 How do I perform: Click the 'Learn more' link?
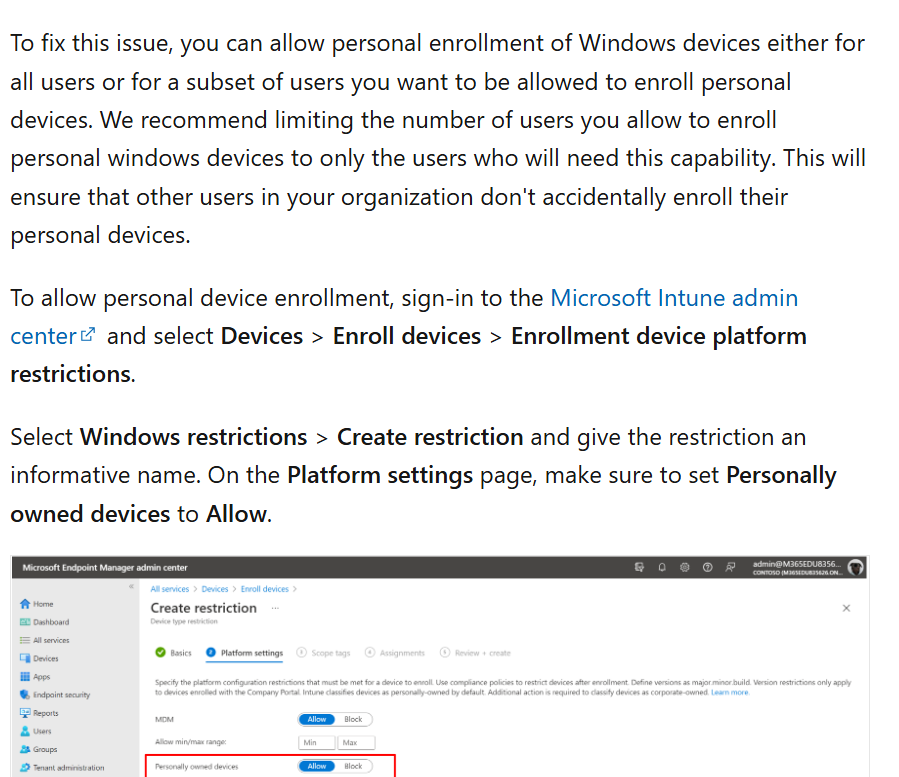click(730, 692)
